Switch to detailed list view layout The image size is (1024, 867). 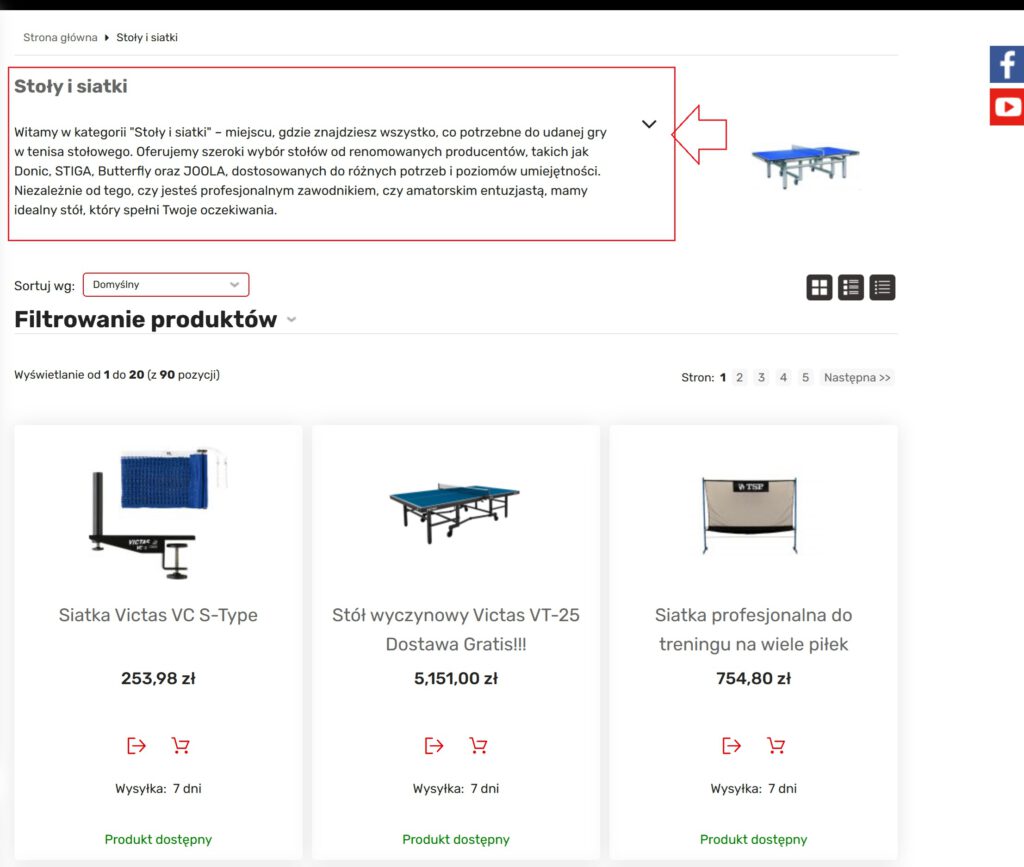coord(850,287)
